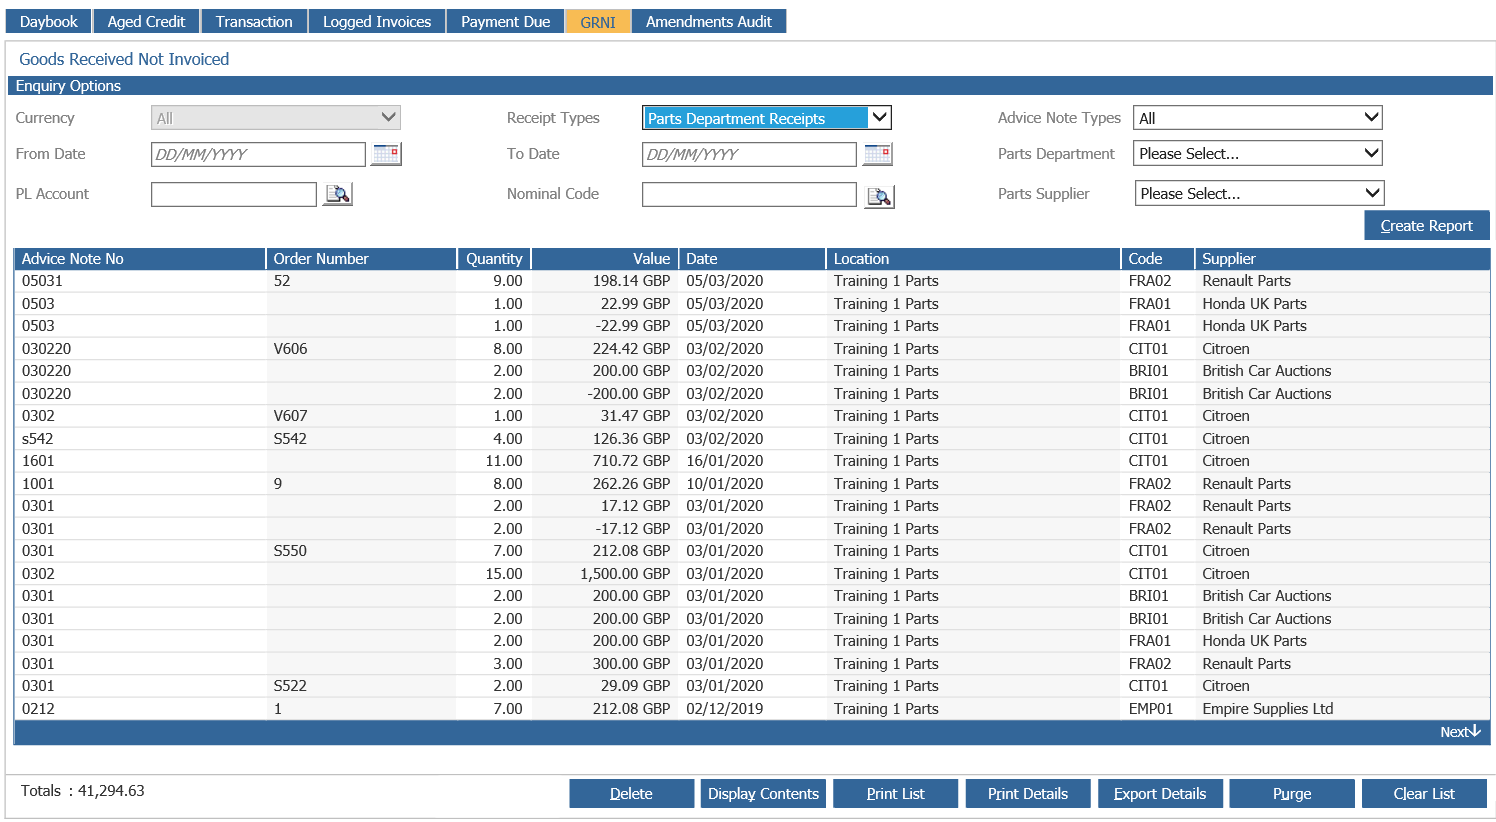The image size is (1496, 822).
Task: Open the Aged Credit tab
Action: tap(147, 22)
